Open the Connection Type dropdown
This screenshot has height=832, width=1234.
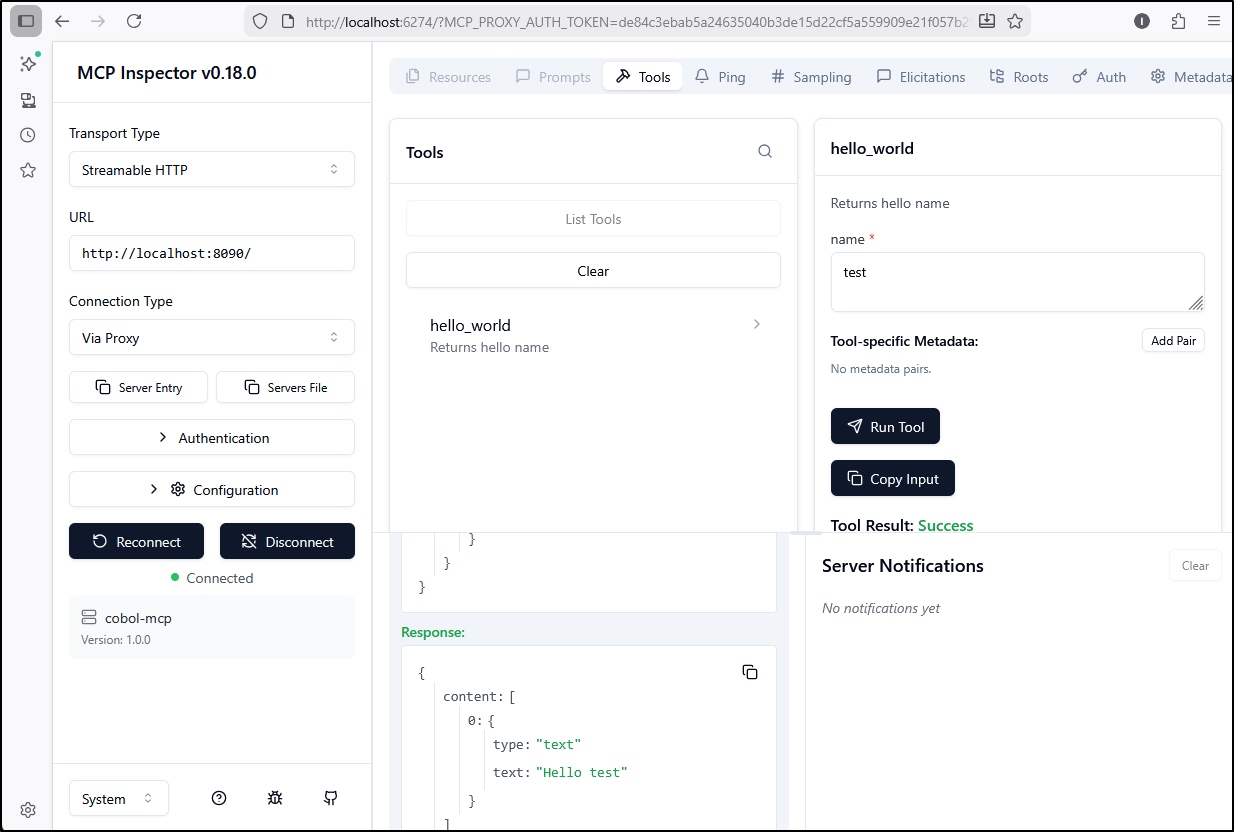(212, 338)
